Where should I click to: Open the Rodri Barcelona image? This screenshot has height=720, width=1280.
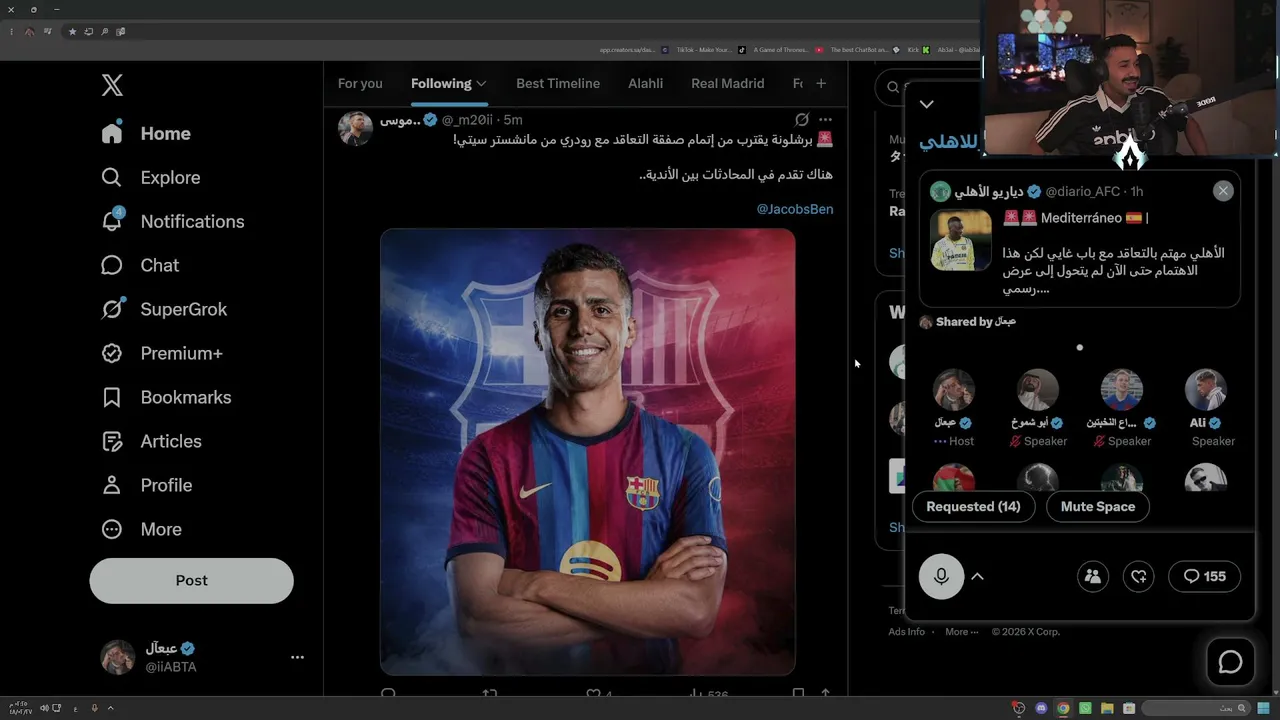[588, 451]
